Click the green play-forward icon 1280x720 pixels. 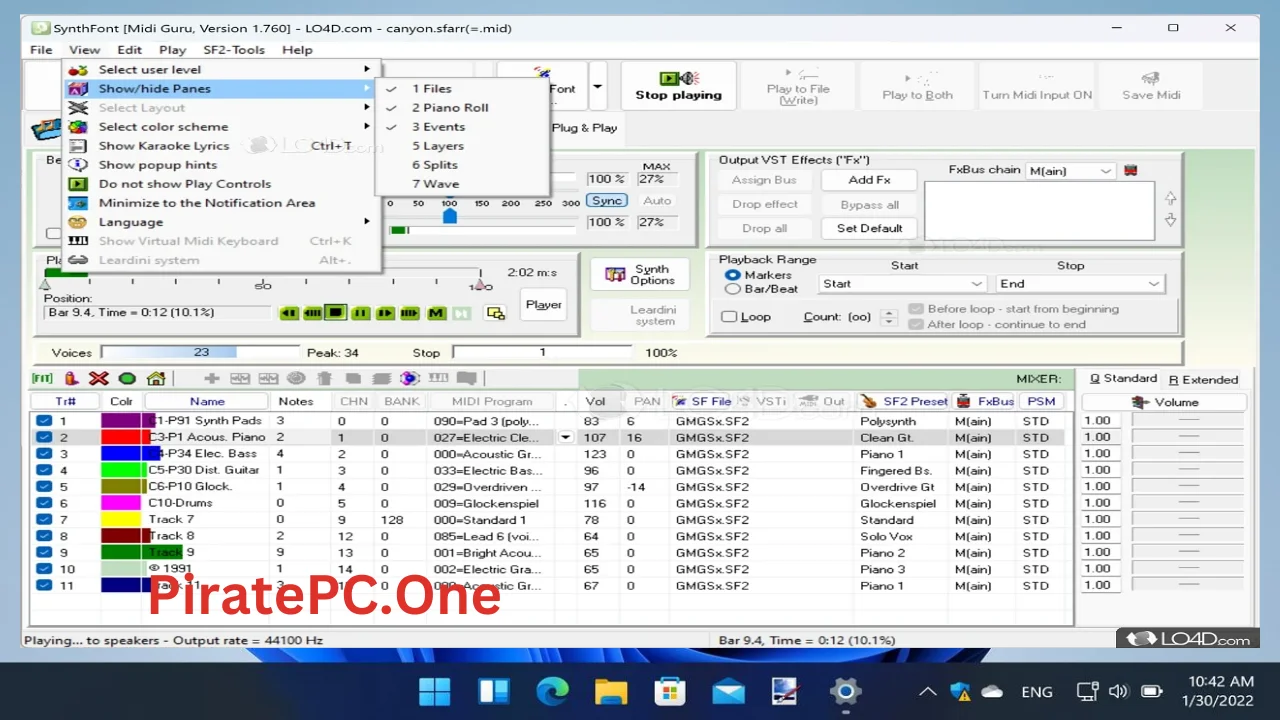(x=385, y=313)
